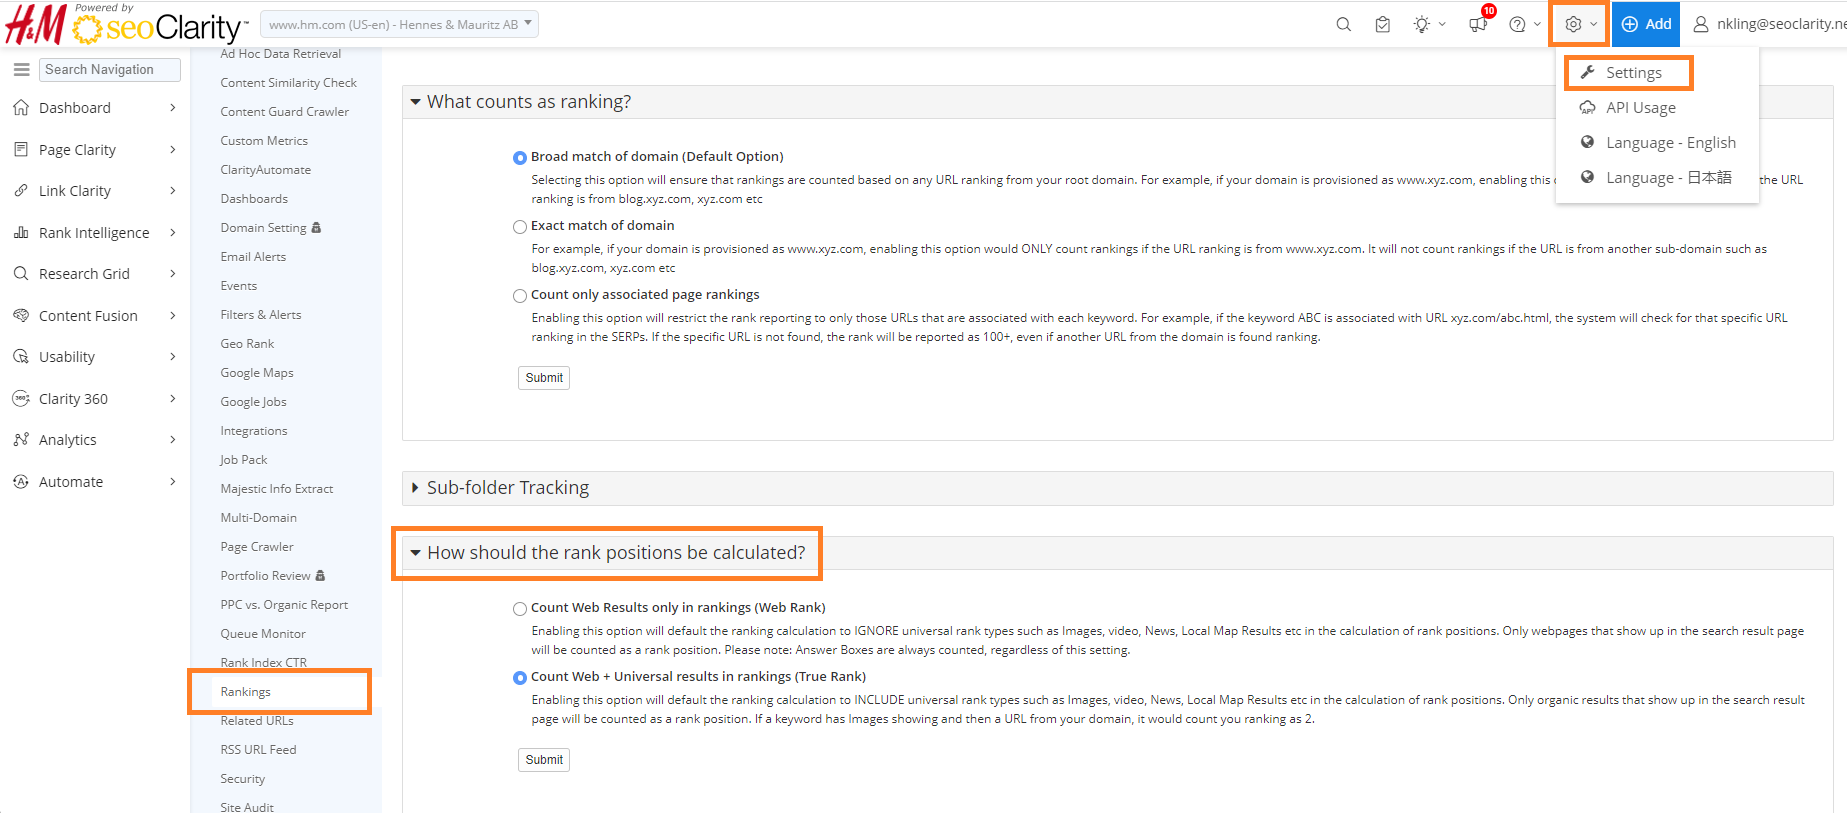The width and height of the screenshot is (1847, 813).
Task: Select Count only associated page rankings
Action: pyautogui.click(x=520, y=296)
